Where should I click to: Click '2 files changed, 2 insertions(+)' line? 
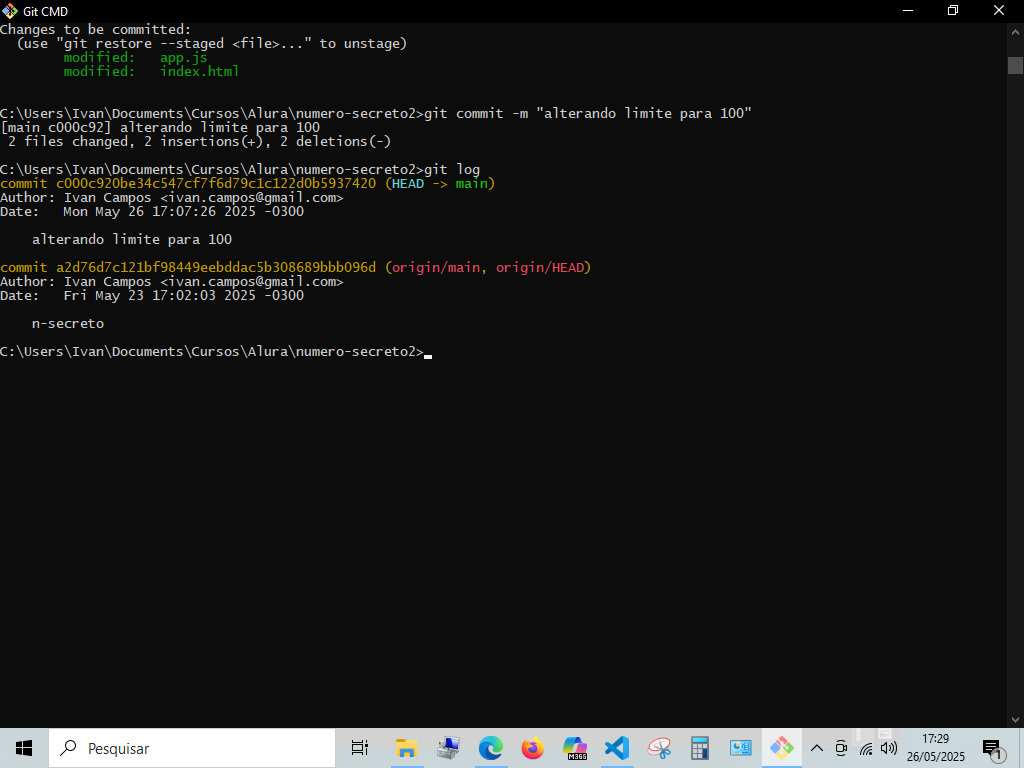pyautogui.click(x=199, y=142)
